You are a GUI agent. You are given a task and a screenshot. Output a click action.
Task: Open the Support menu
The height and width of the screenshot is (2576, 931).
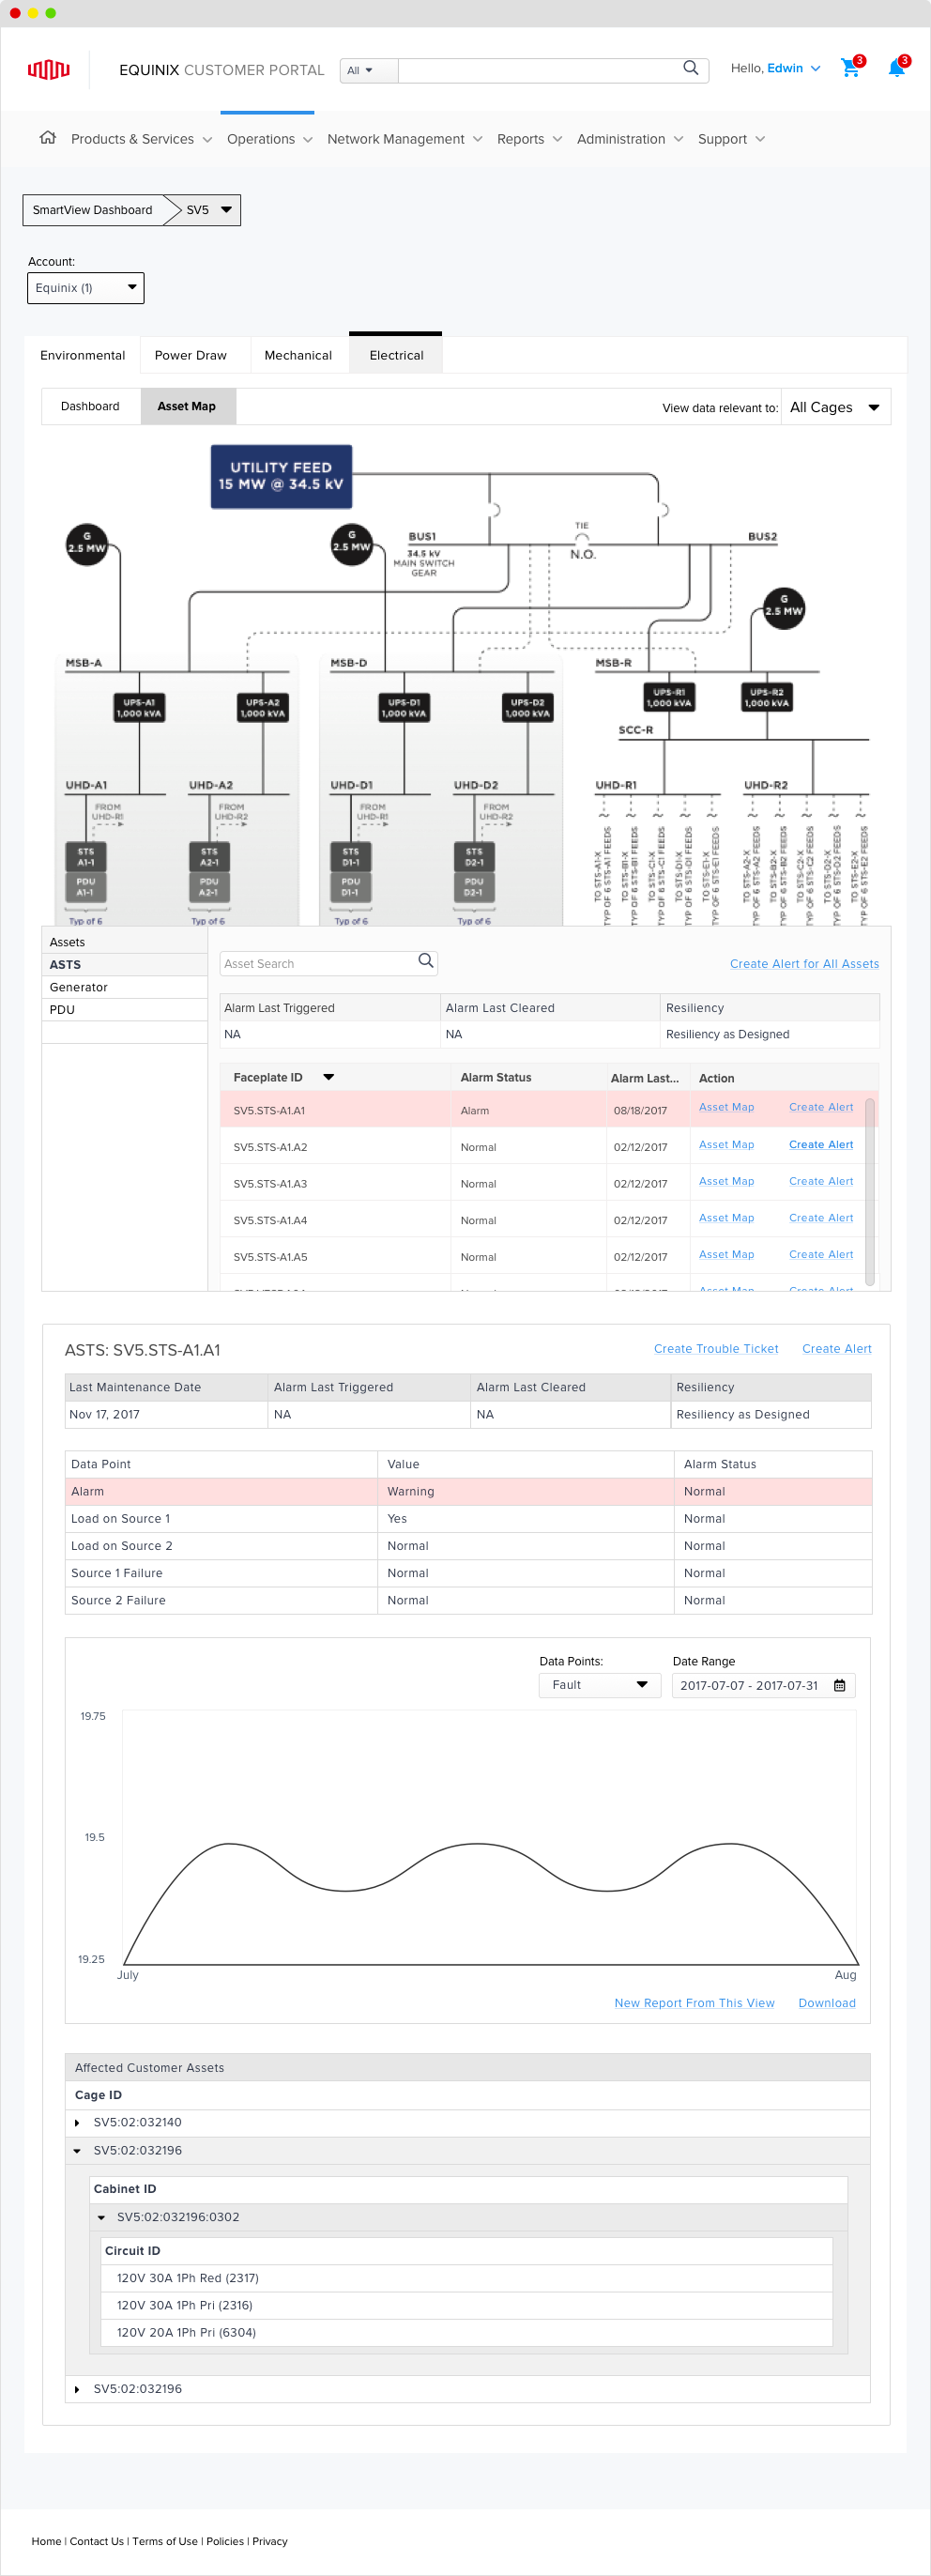pyautogui.click(x=731, y=139)
